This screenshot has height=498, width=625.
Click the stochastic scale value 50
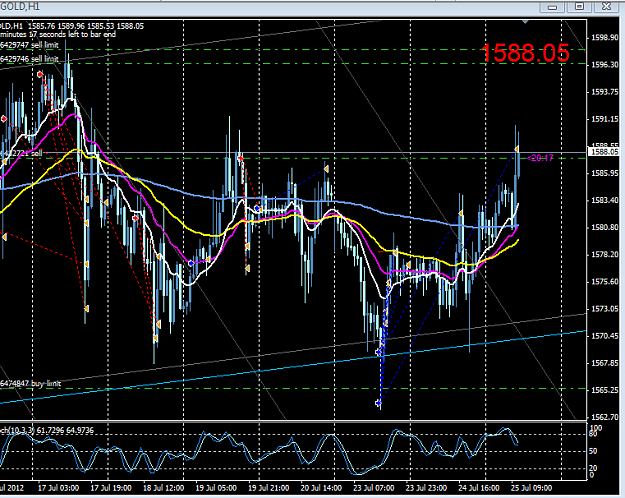coord(593,451)
